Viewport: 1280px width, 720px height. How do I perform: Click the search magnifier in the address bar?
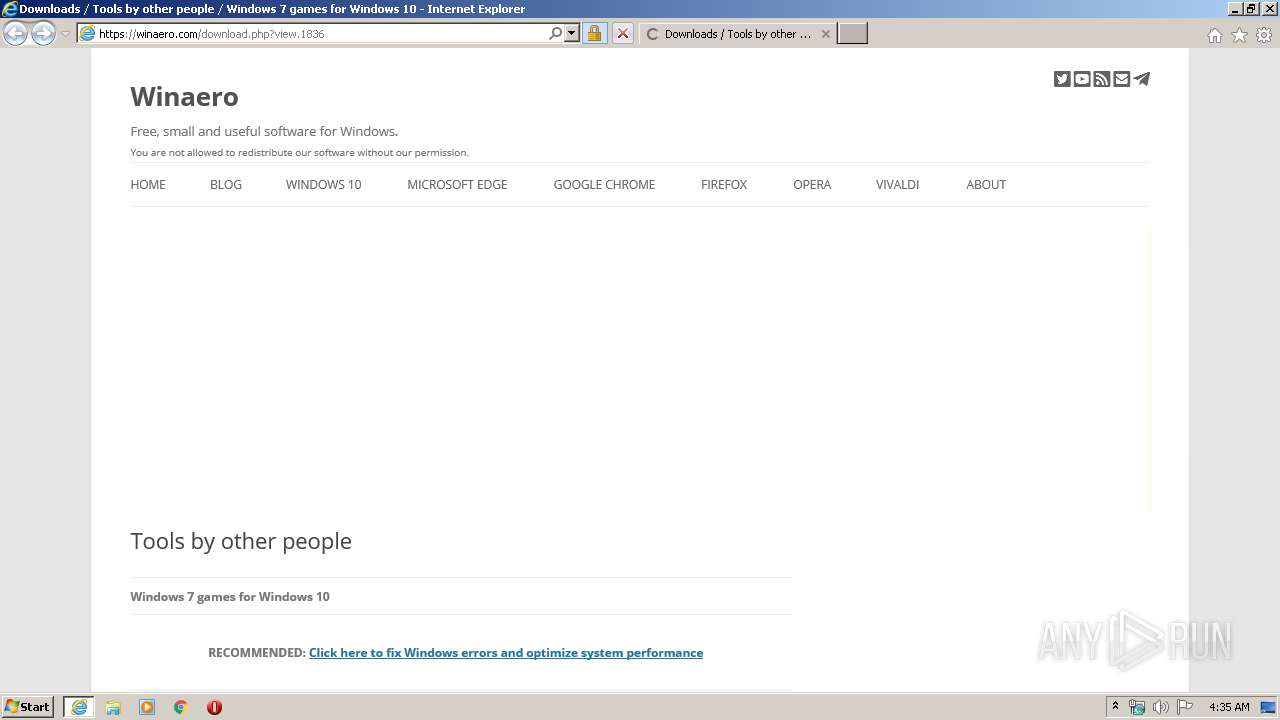pos(556,33)
